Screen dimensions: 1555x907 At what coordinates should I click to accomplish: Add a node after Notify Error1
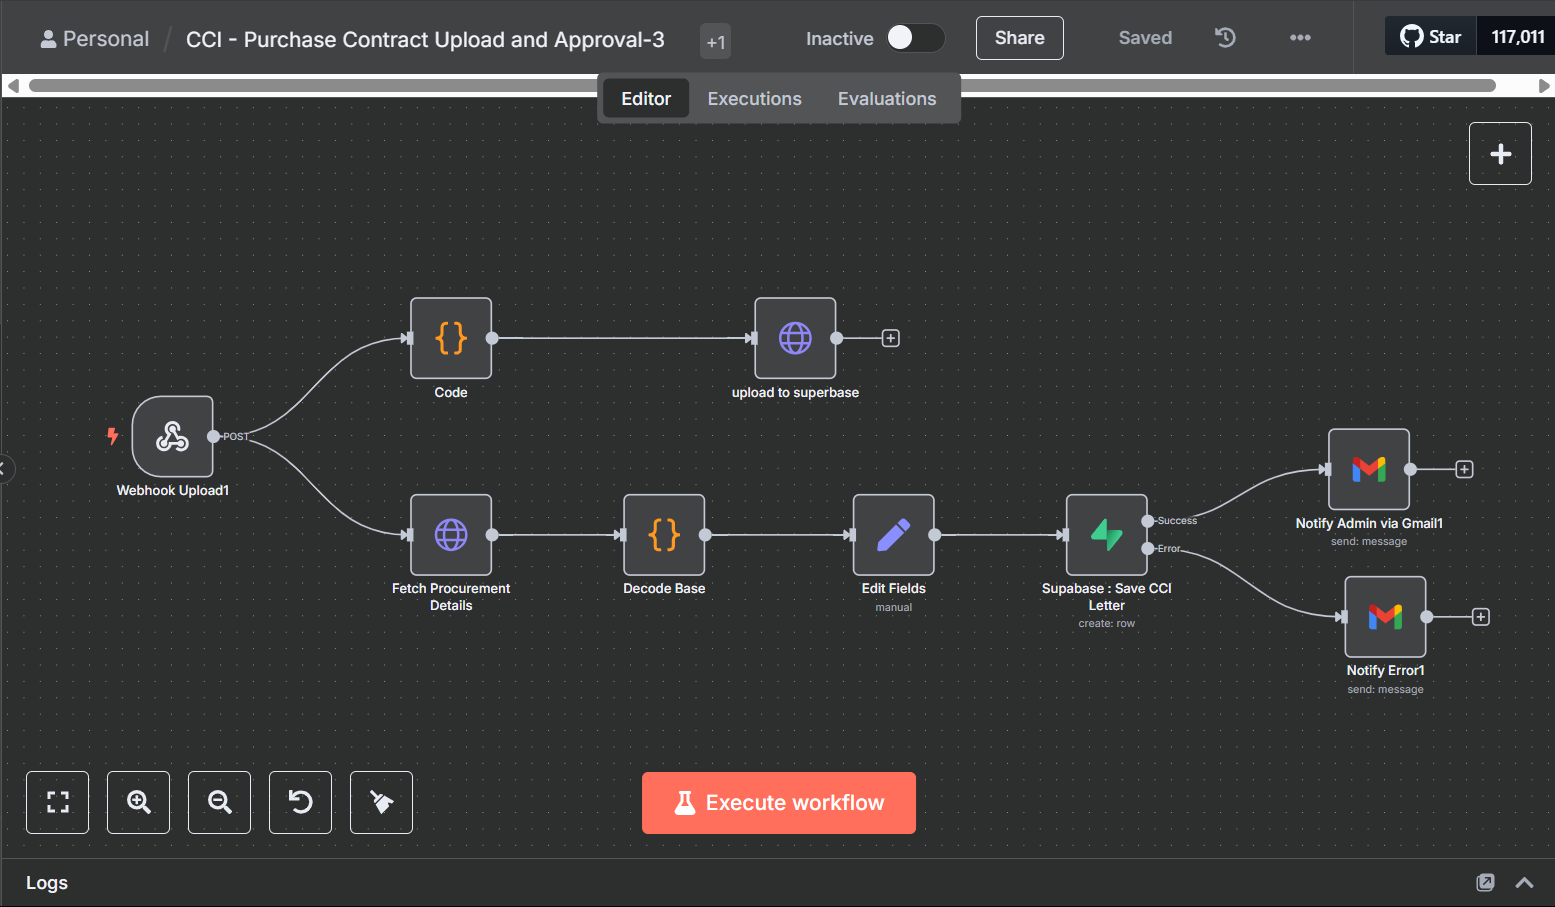click(x=1481, y=617)
